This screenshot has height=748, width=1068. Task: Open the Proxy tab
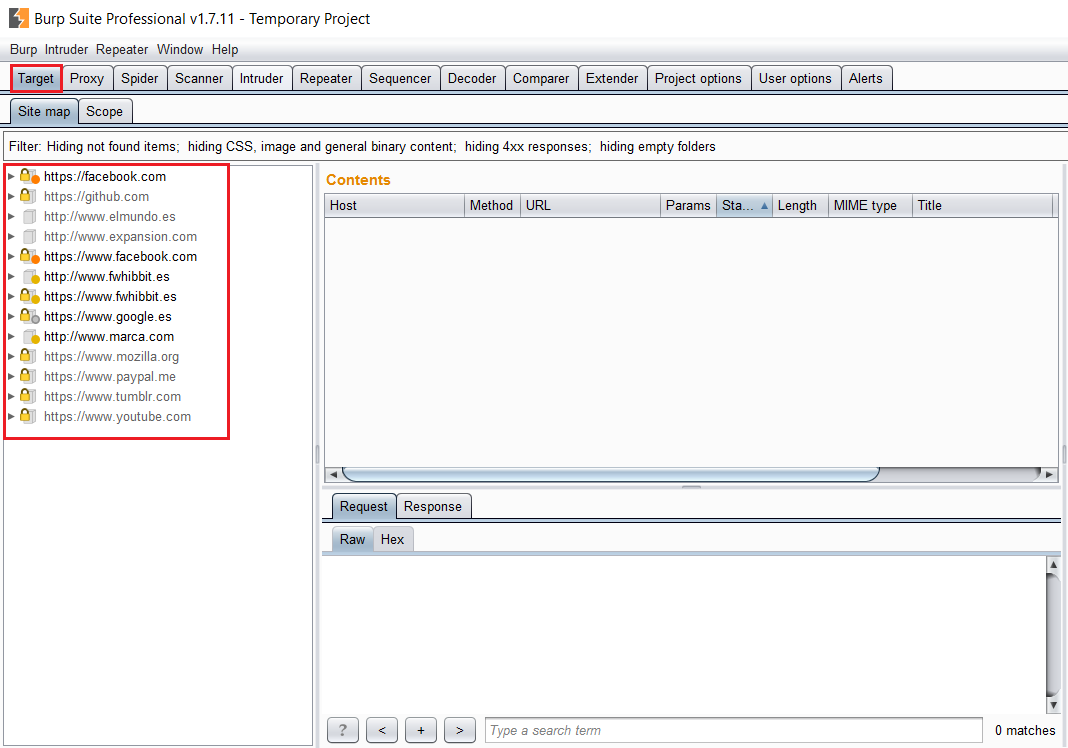(x=87, y=79)
